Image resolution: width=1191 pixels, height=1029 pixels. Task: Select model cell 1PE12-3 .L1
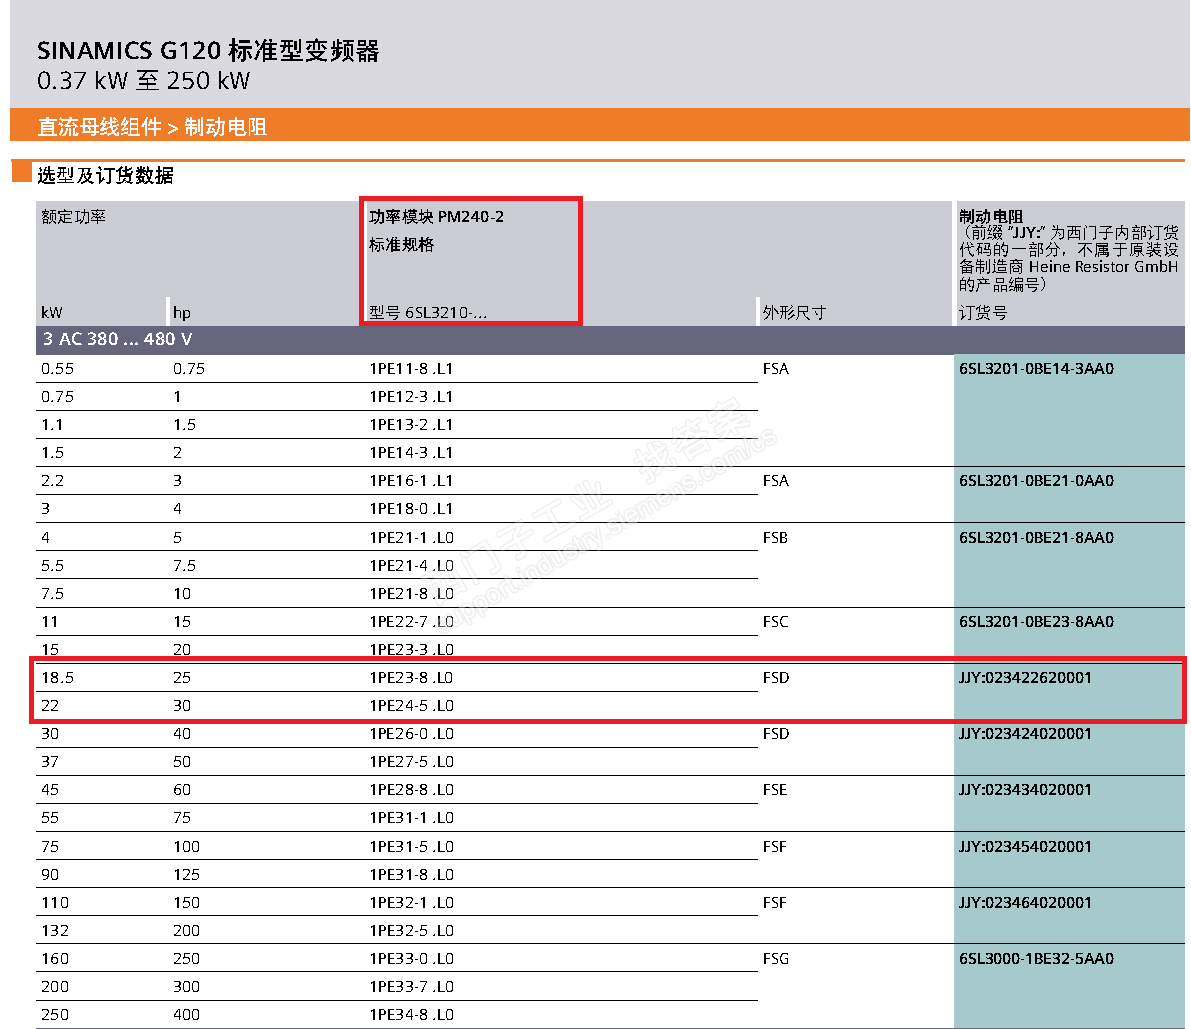(x=411, y=396)
